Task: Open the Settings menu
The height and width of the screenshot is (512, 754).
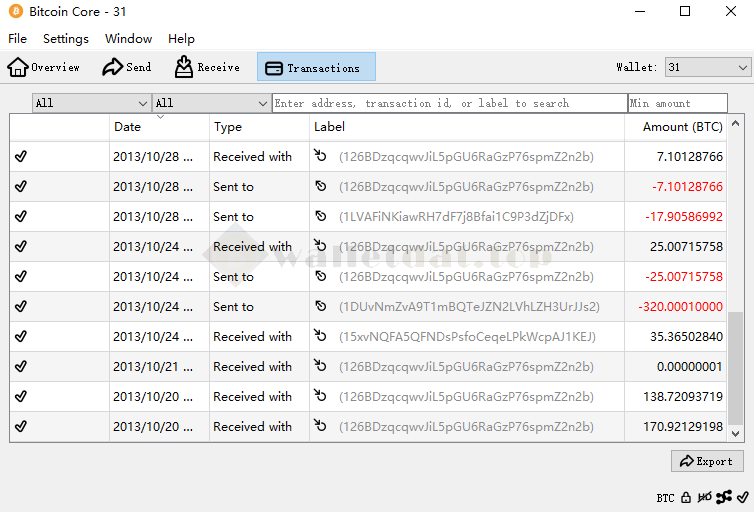Action: pos(65,39)
